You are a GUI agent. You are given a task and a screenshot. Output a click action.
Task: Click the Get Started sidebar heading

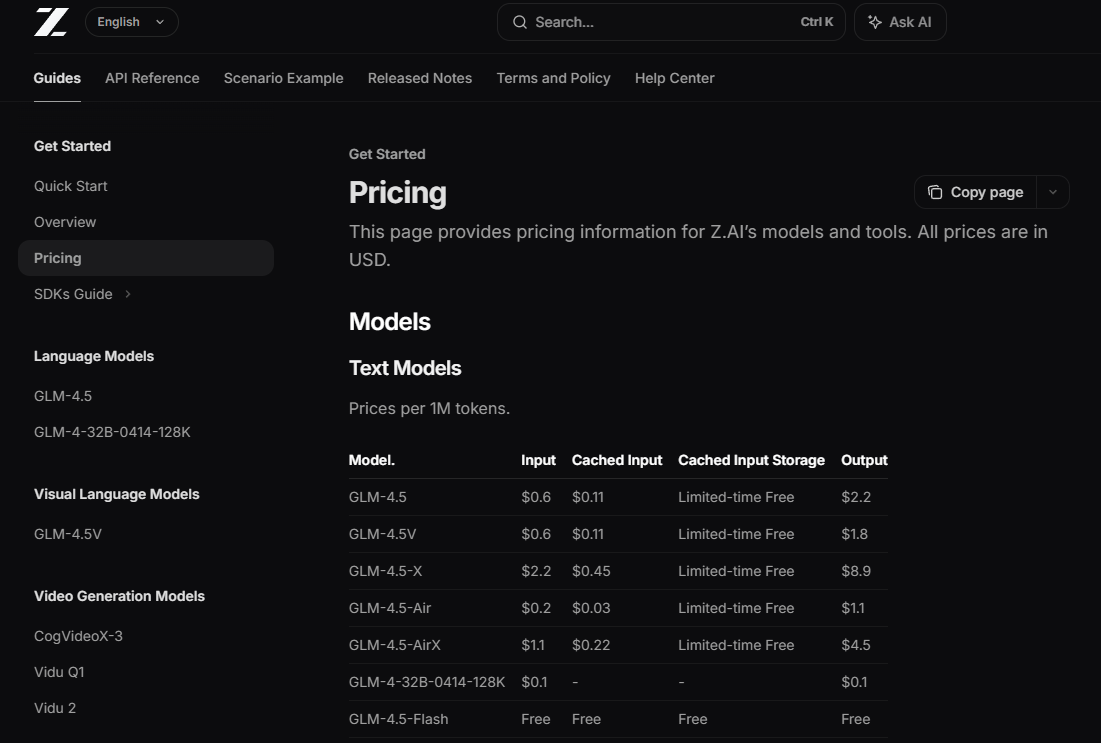72,146
